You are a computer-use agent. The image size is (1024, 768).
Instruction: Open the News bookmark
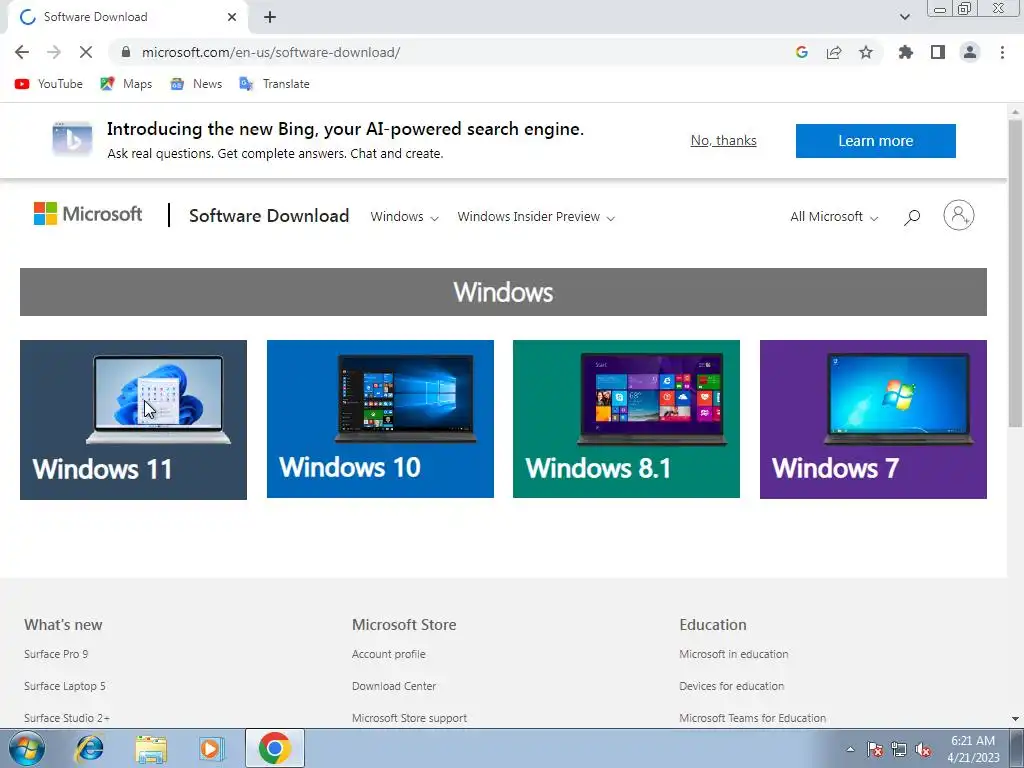click(x=196, y=84)
